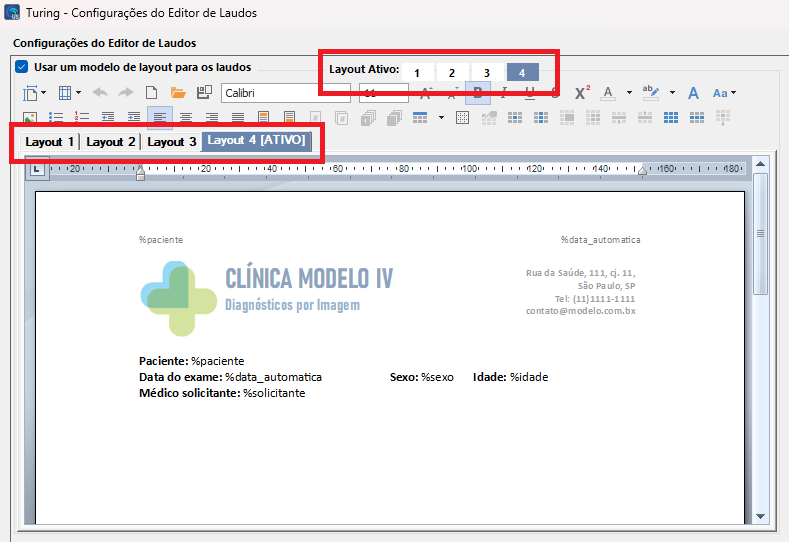Open the page layout dropdown arrow
Image resolution: width=789 pixels, height=542 pixels.
43,94
